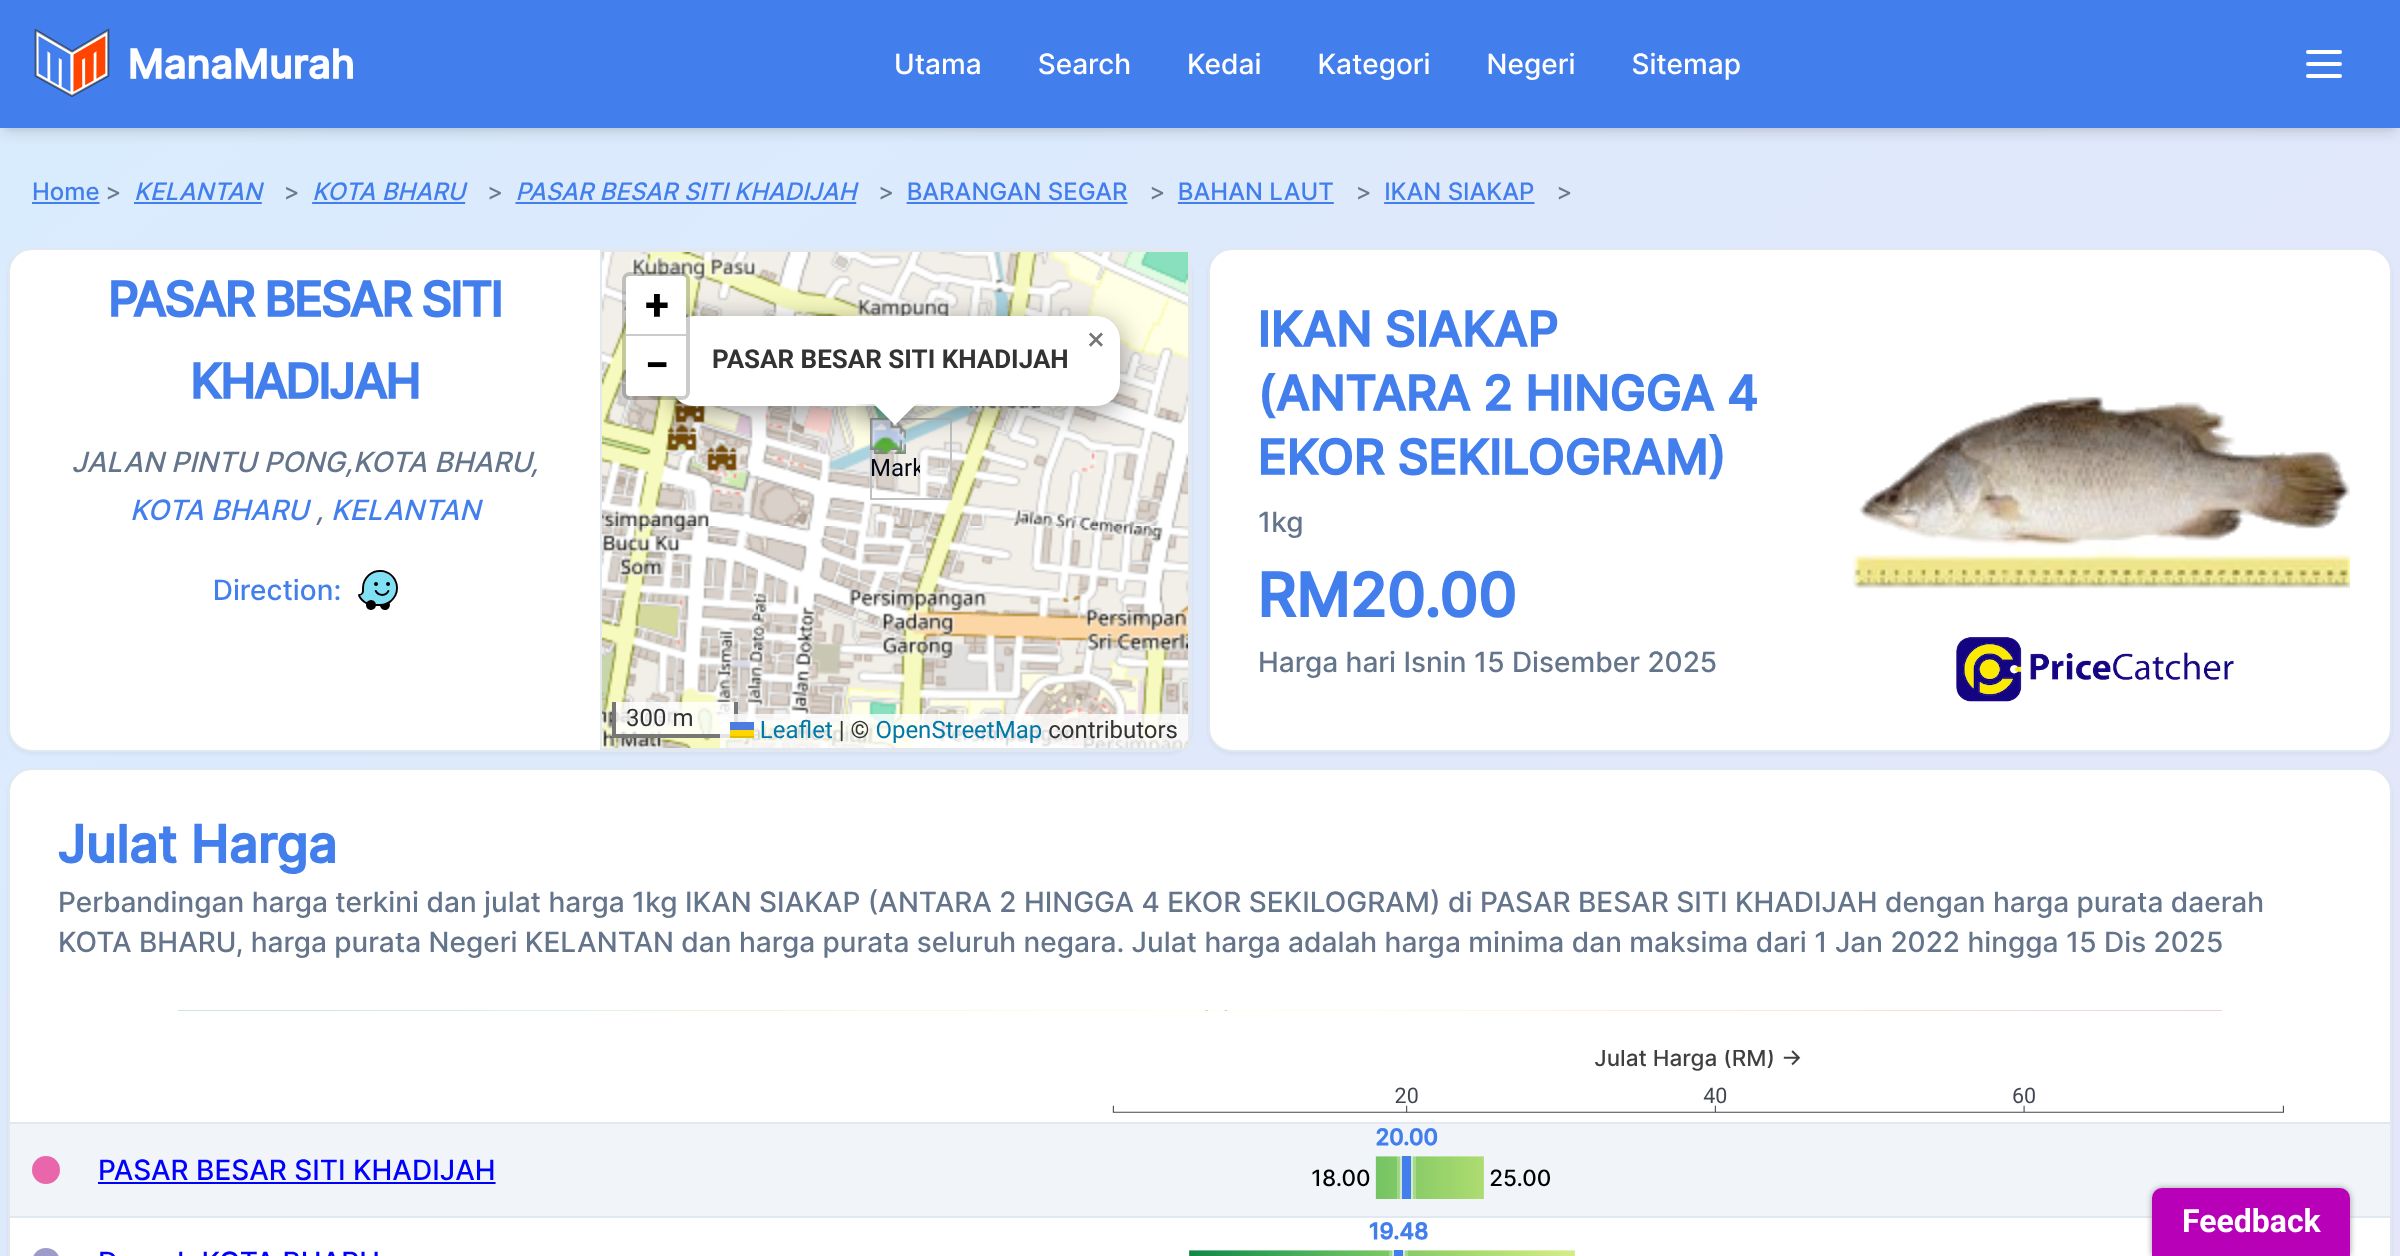Click the ManaMurah logo icon
Image resolution: width=2400 pixels, height=1256 pixels.
[71, 63]
